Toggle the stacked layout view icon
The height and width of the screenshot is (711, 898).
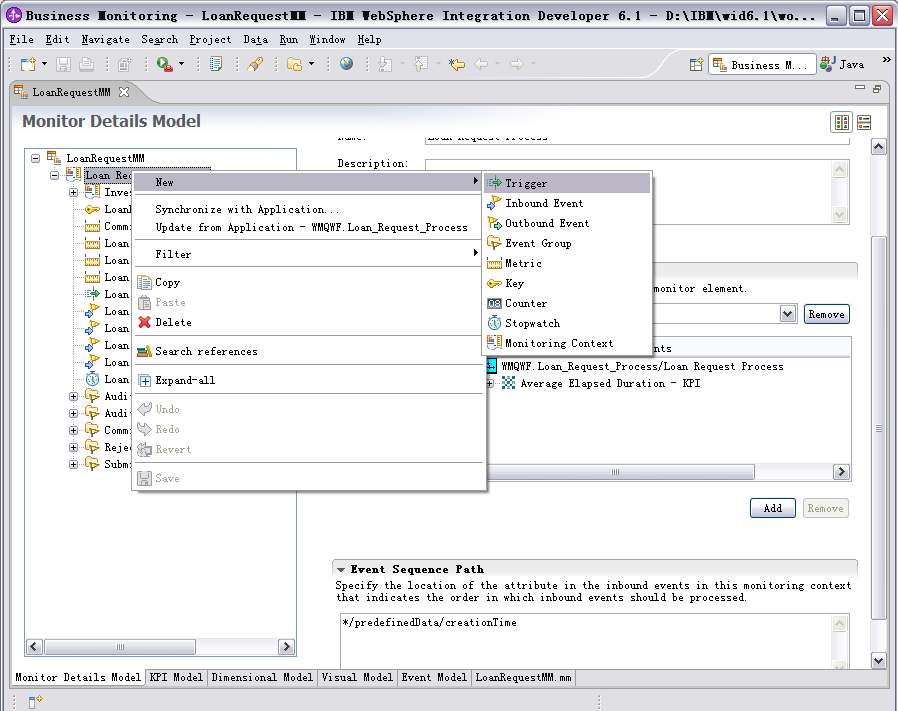coord(864,122)
